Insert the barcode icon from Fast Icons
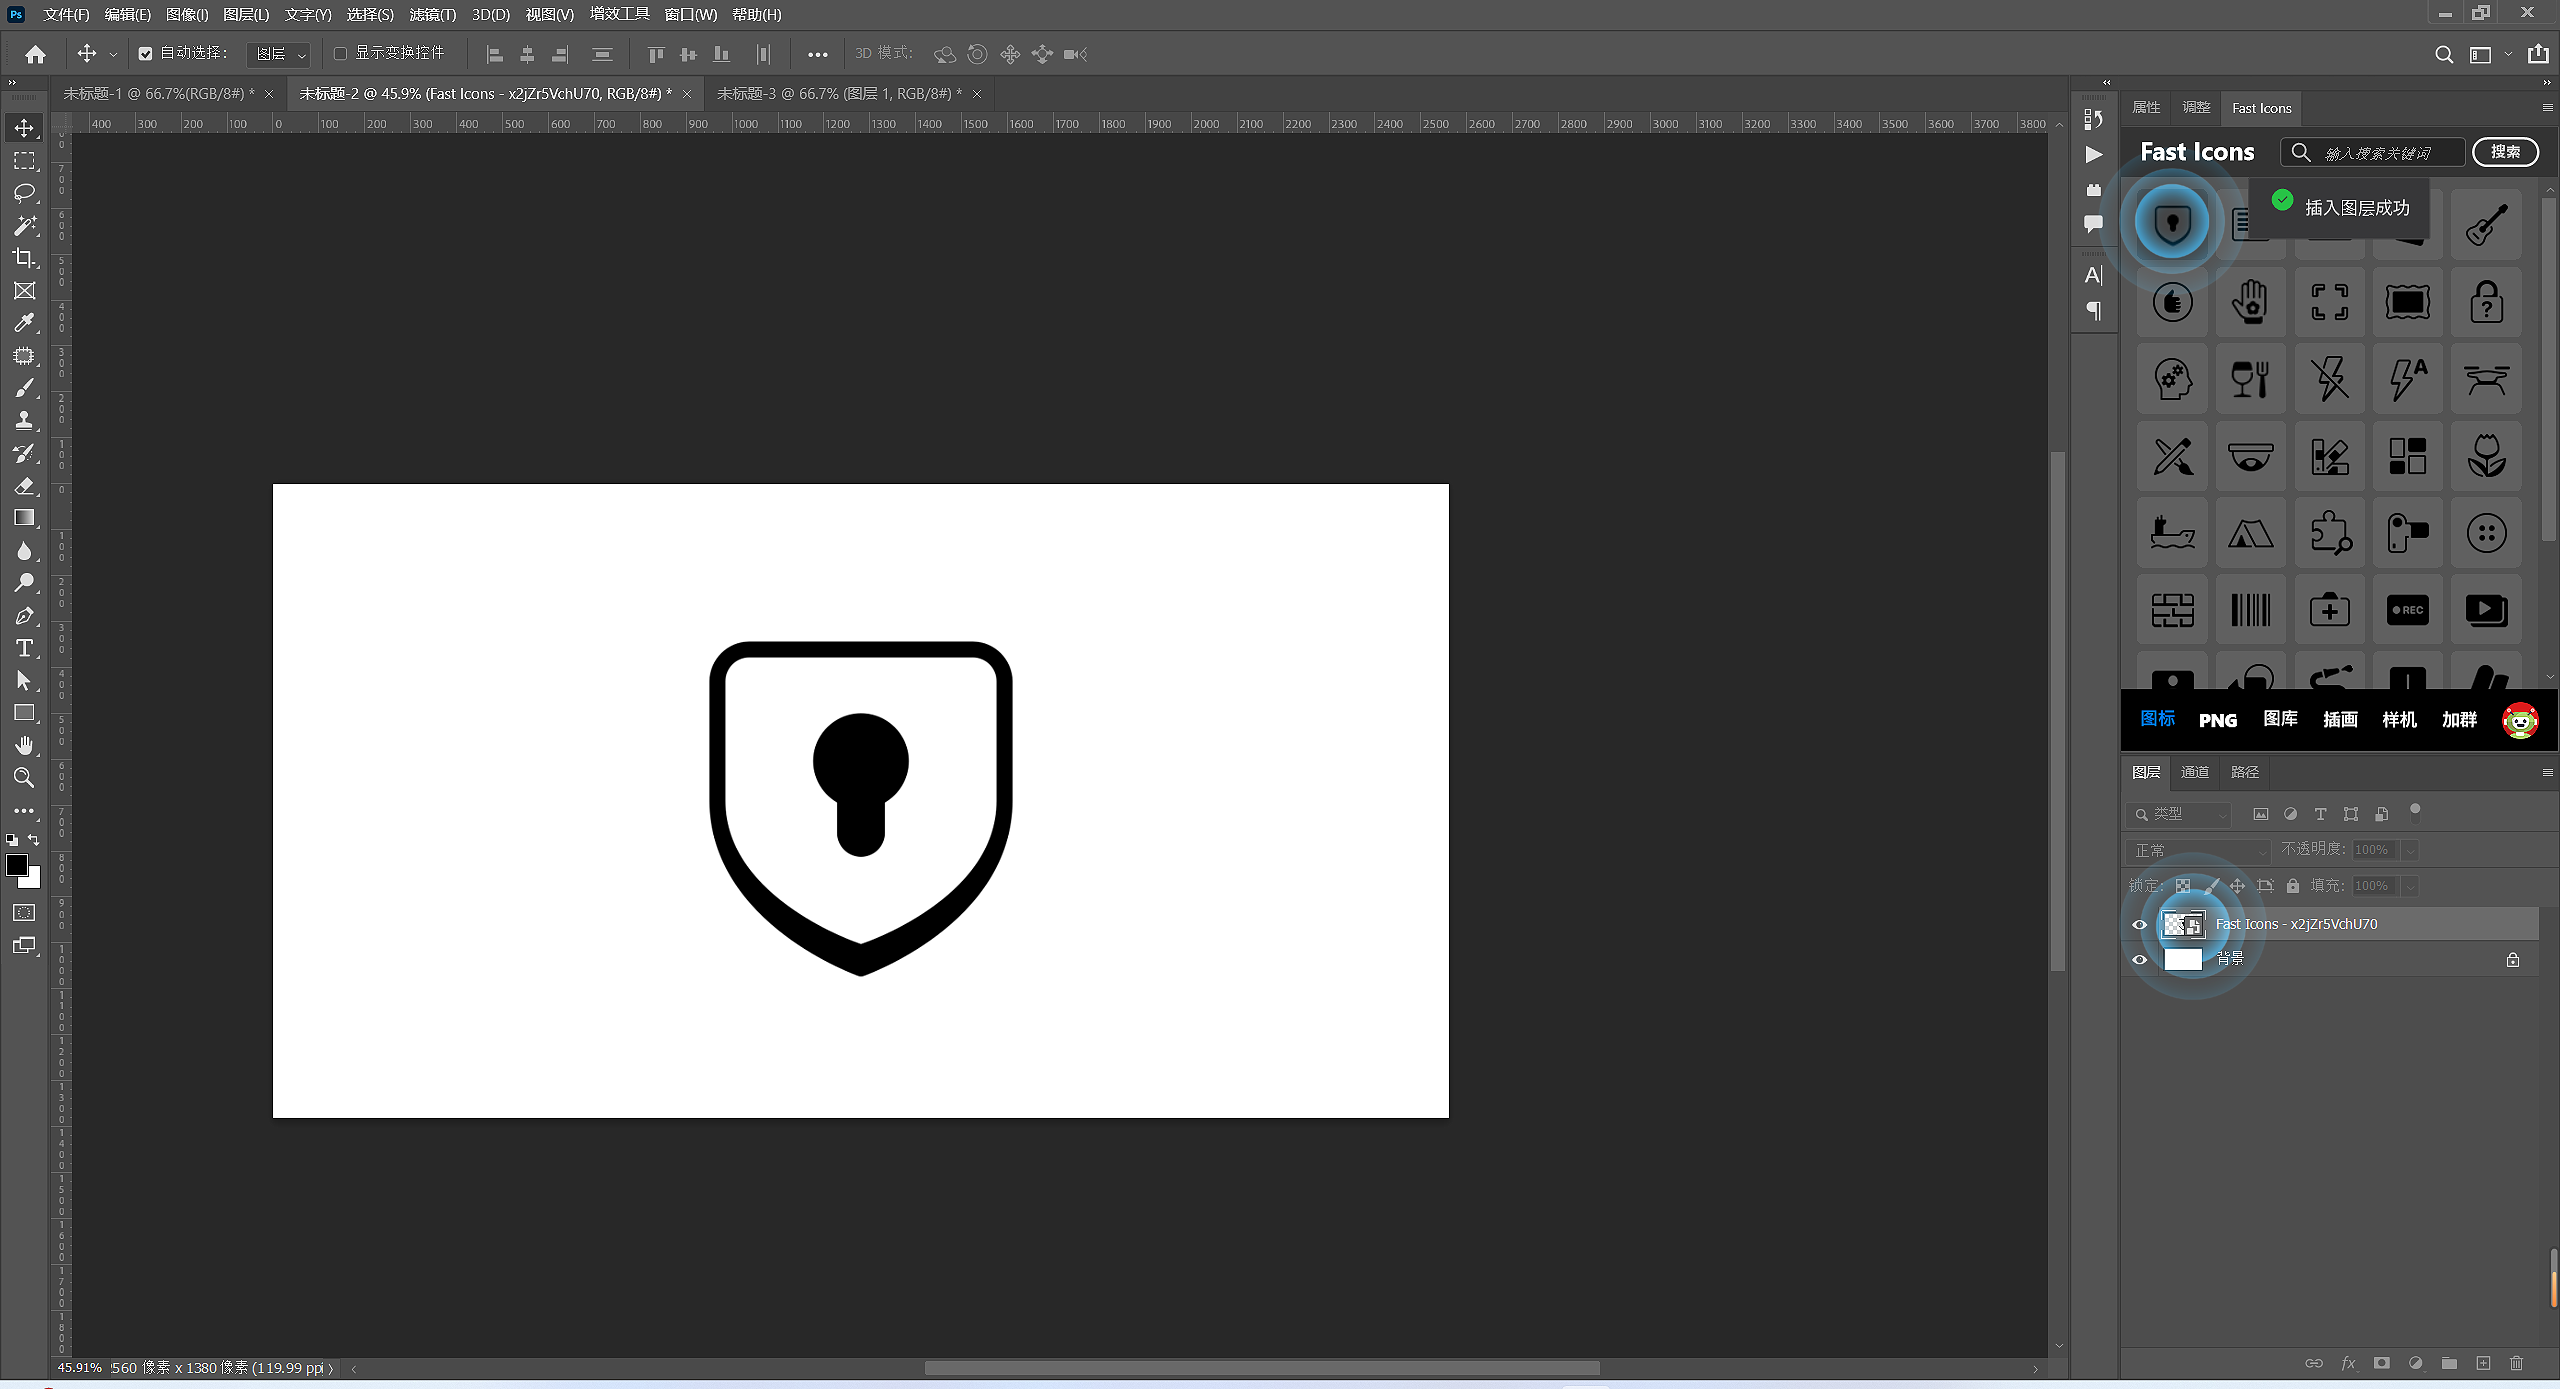The height and width of the screenshot is (1389, 2560). [x=2250, y=609]
